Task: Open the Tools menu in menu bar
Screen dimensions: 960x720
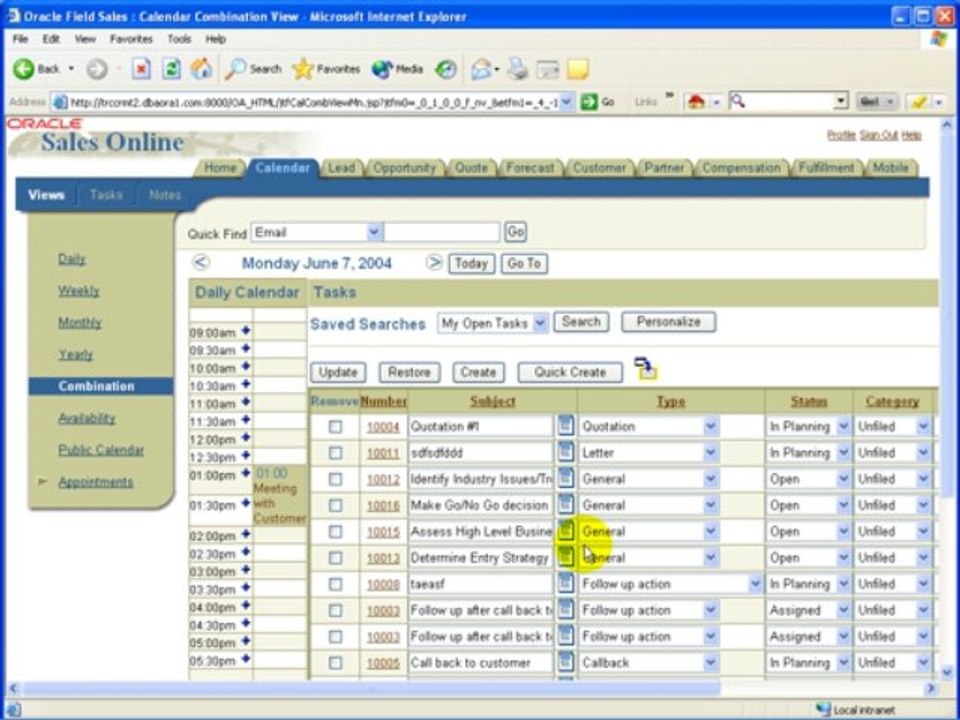Action: pos(179,39)
